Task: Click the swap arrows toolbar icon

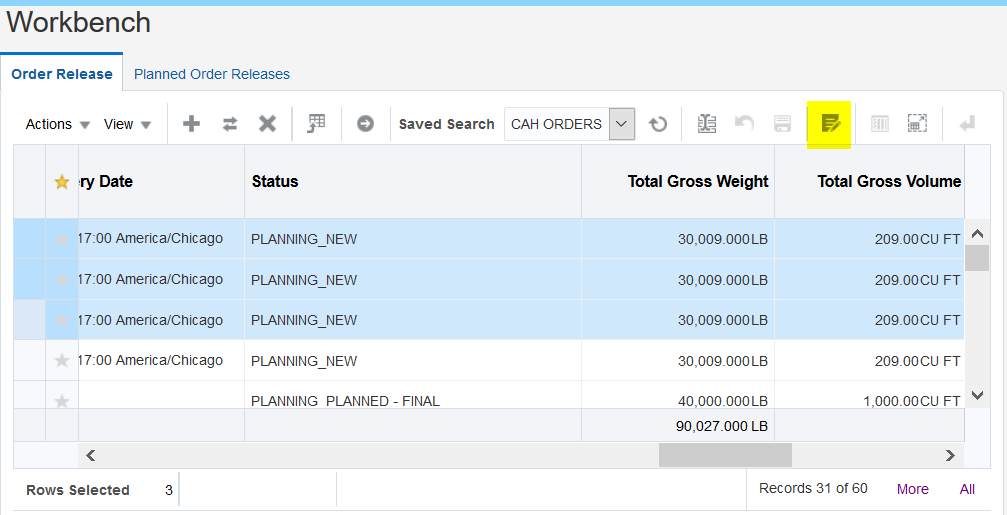Action: pos(230,124)
